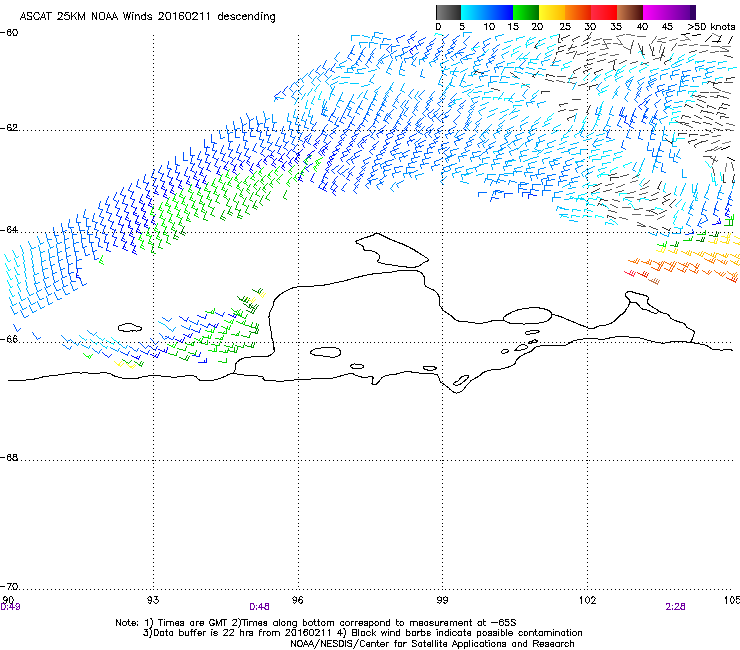The height and width of the screenshot is (650, 740).
Task: Click the "Times are GMT" note text
Action: pos(191,623)
